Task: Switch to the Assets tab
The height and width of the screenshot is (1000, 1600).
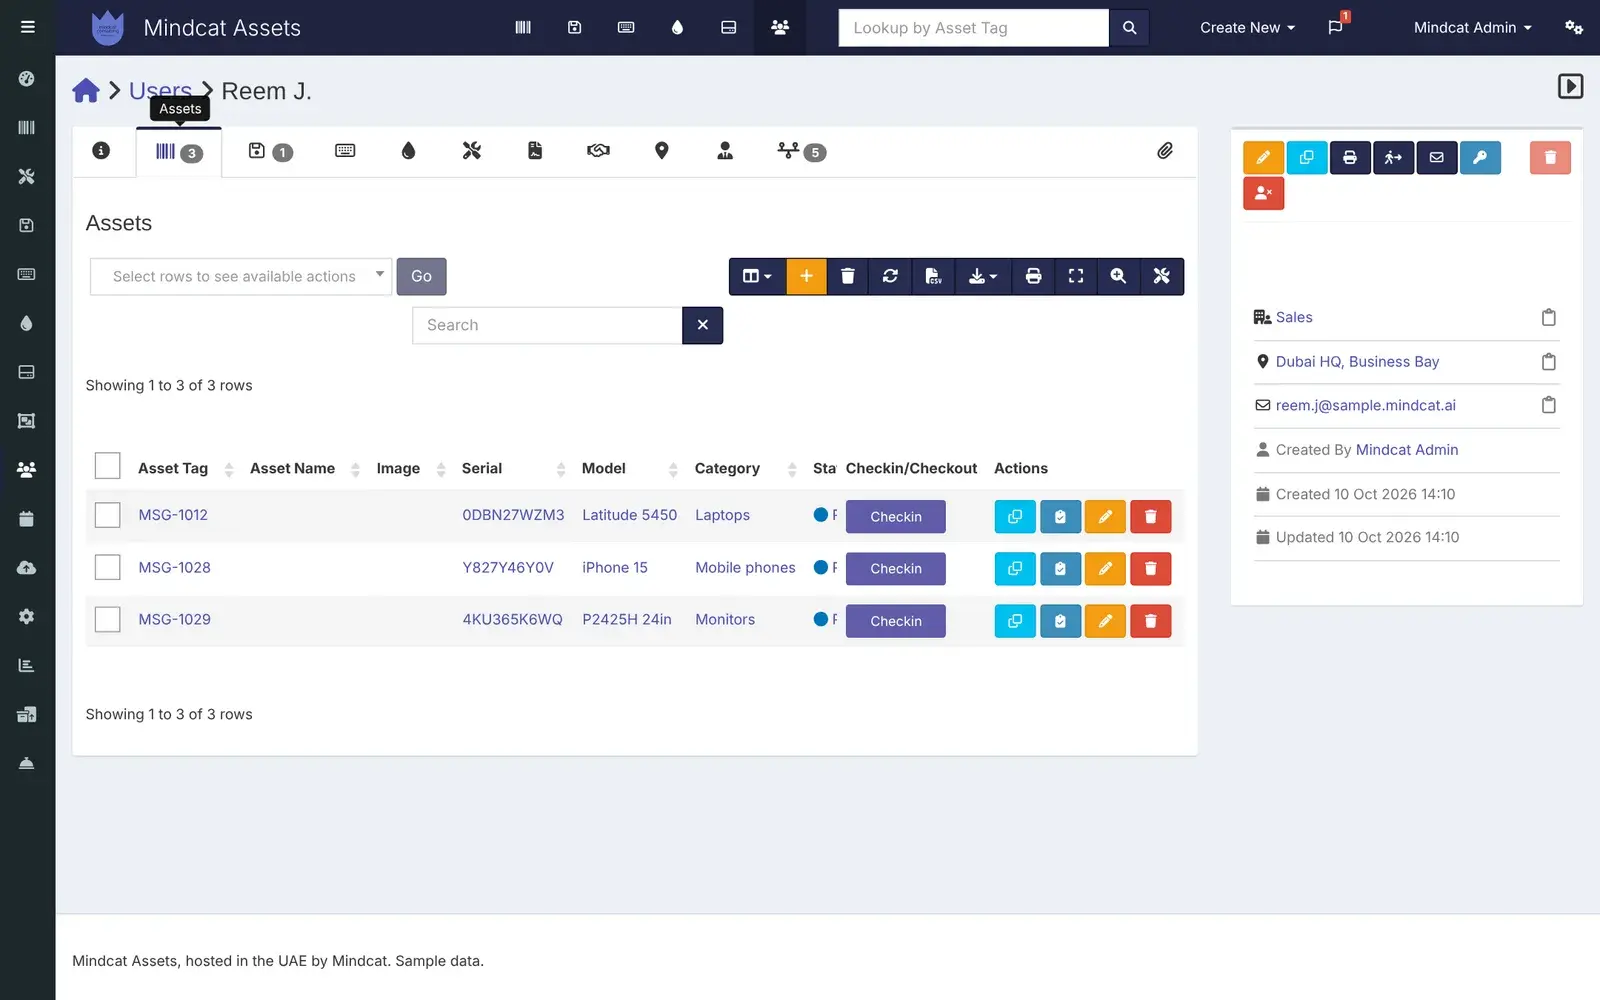Action: pos(179,152)
